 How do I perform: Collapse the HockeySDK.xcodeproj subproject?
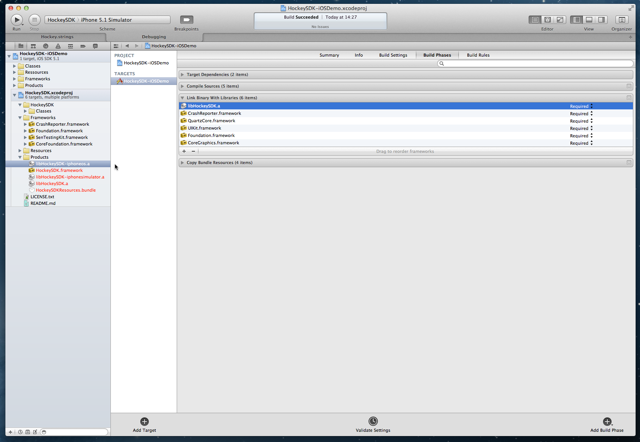14,95
